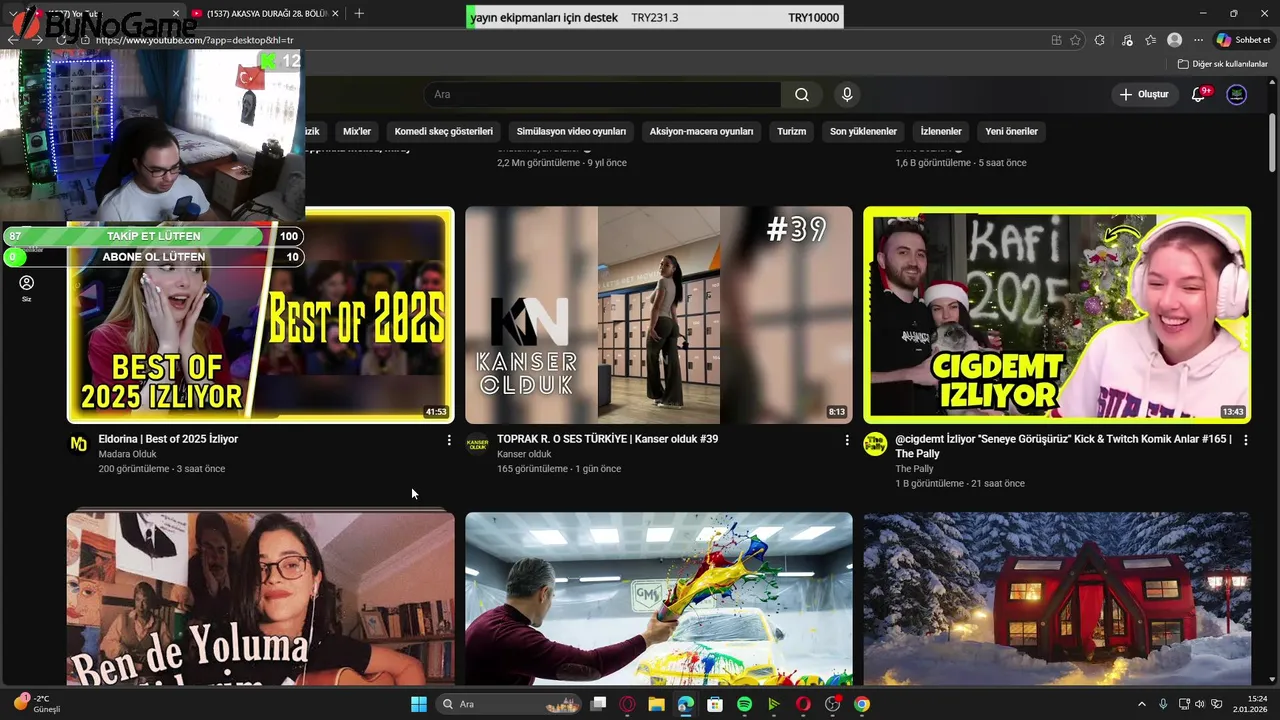Focus the YouTube 'Ara' search field
This screenshot has width=1280, height=720.
point(603,94)
